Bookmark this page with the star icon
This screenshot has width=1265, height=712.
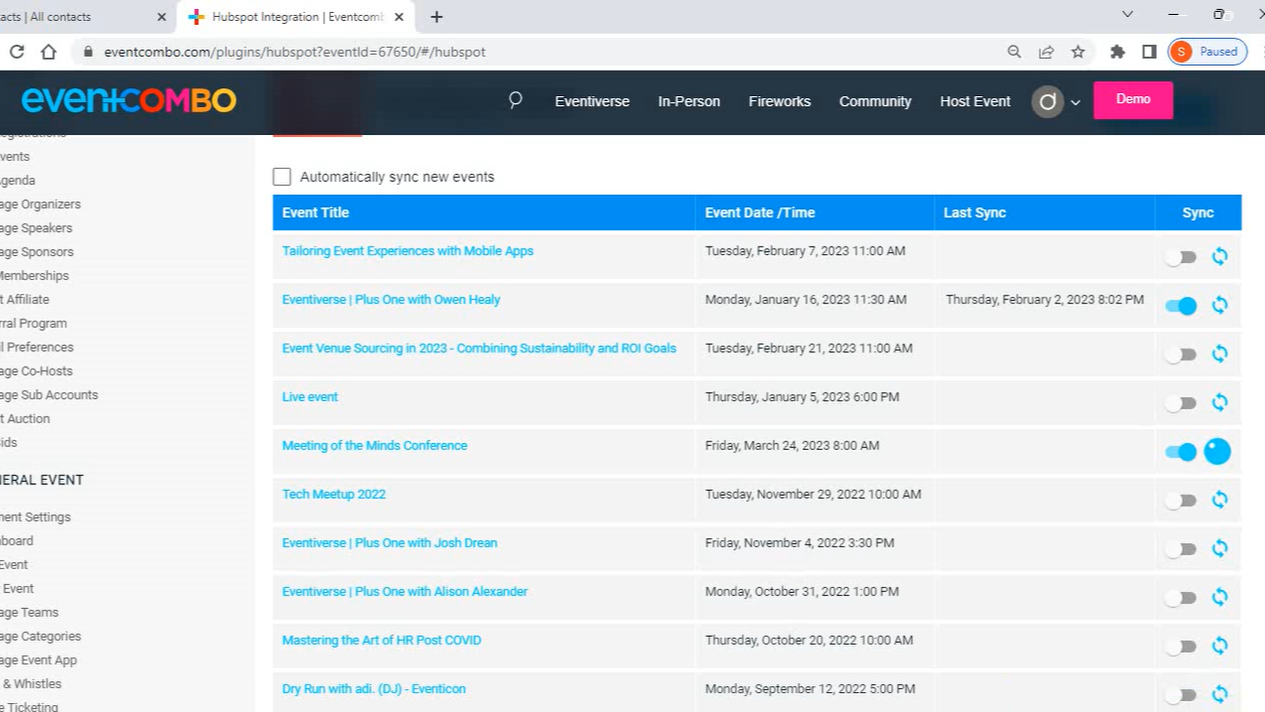(x=1077, y=52)
